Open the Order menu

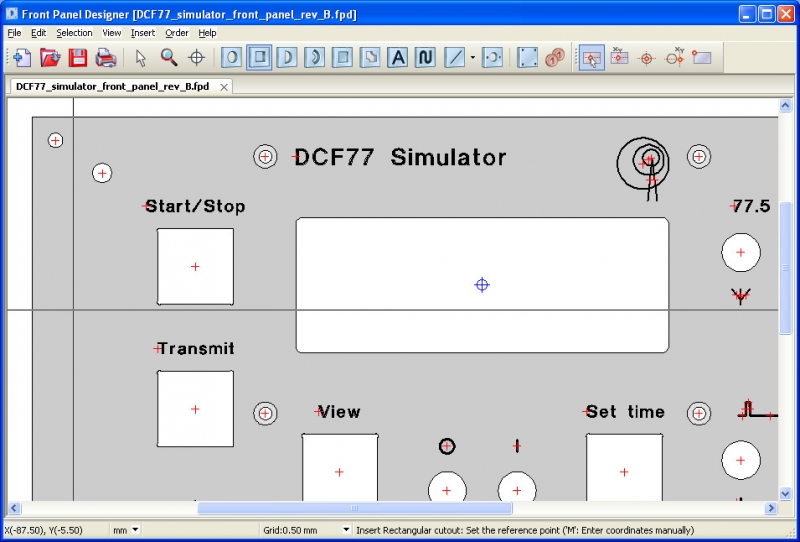click(x=177, y=33)
